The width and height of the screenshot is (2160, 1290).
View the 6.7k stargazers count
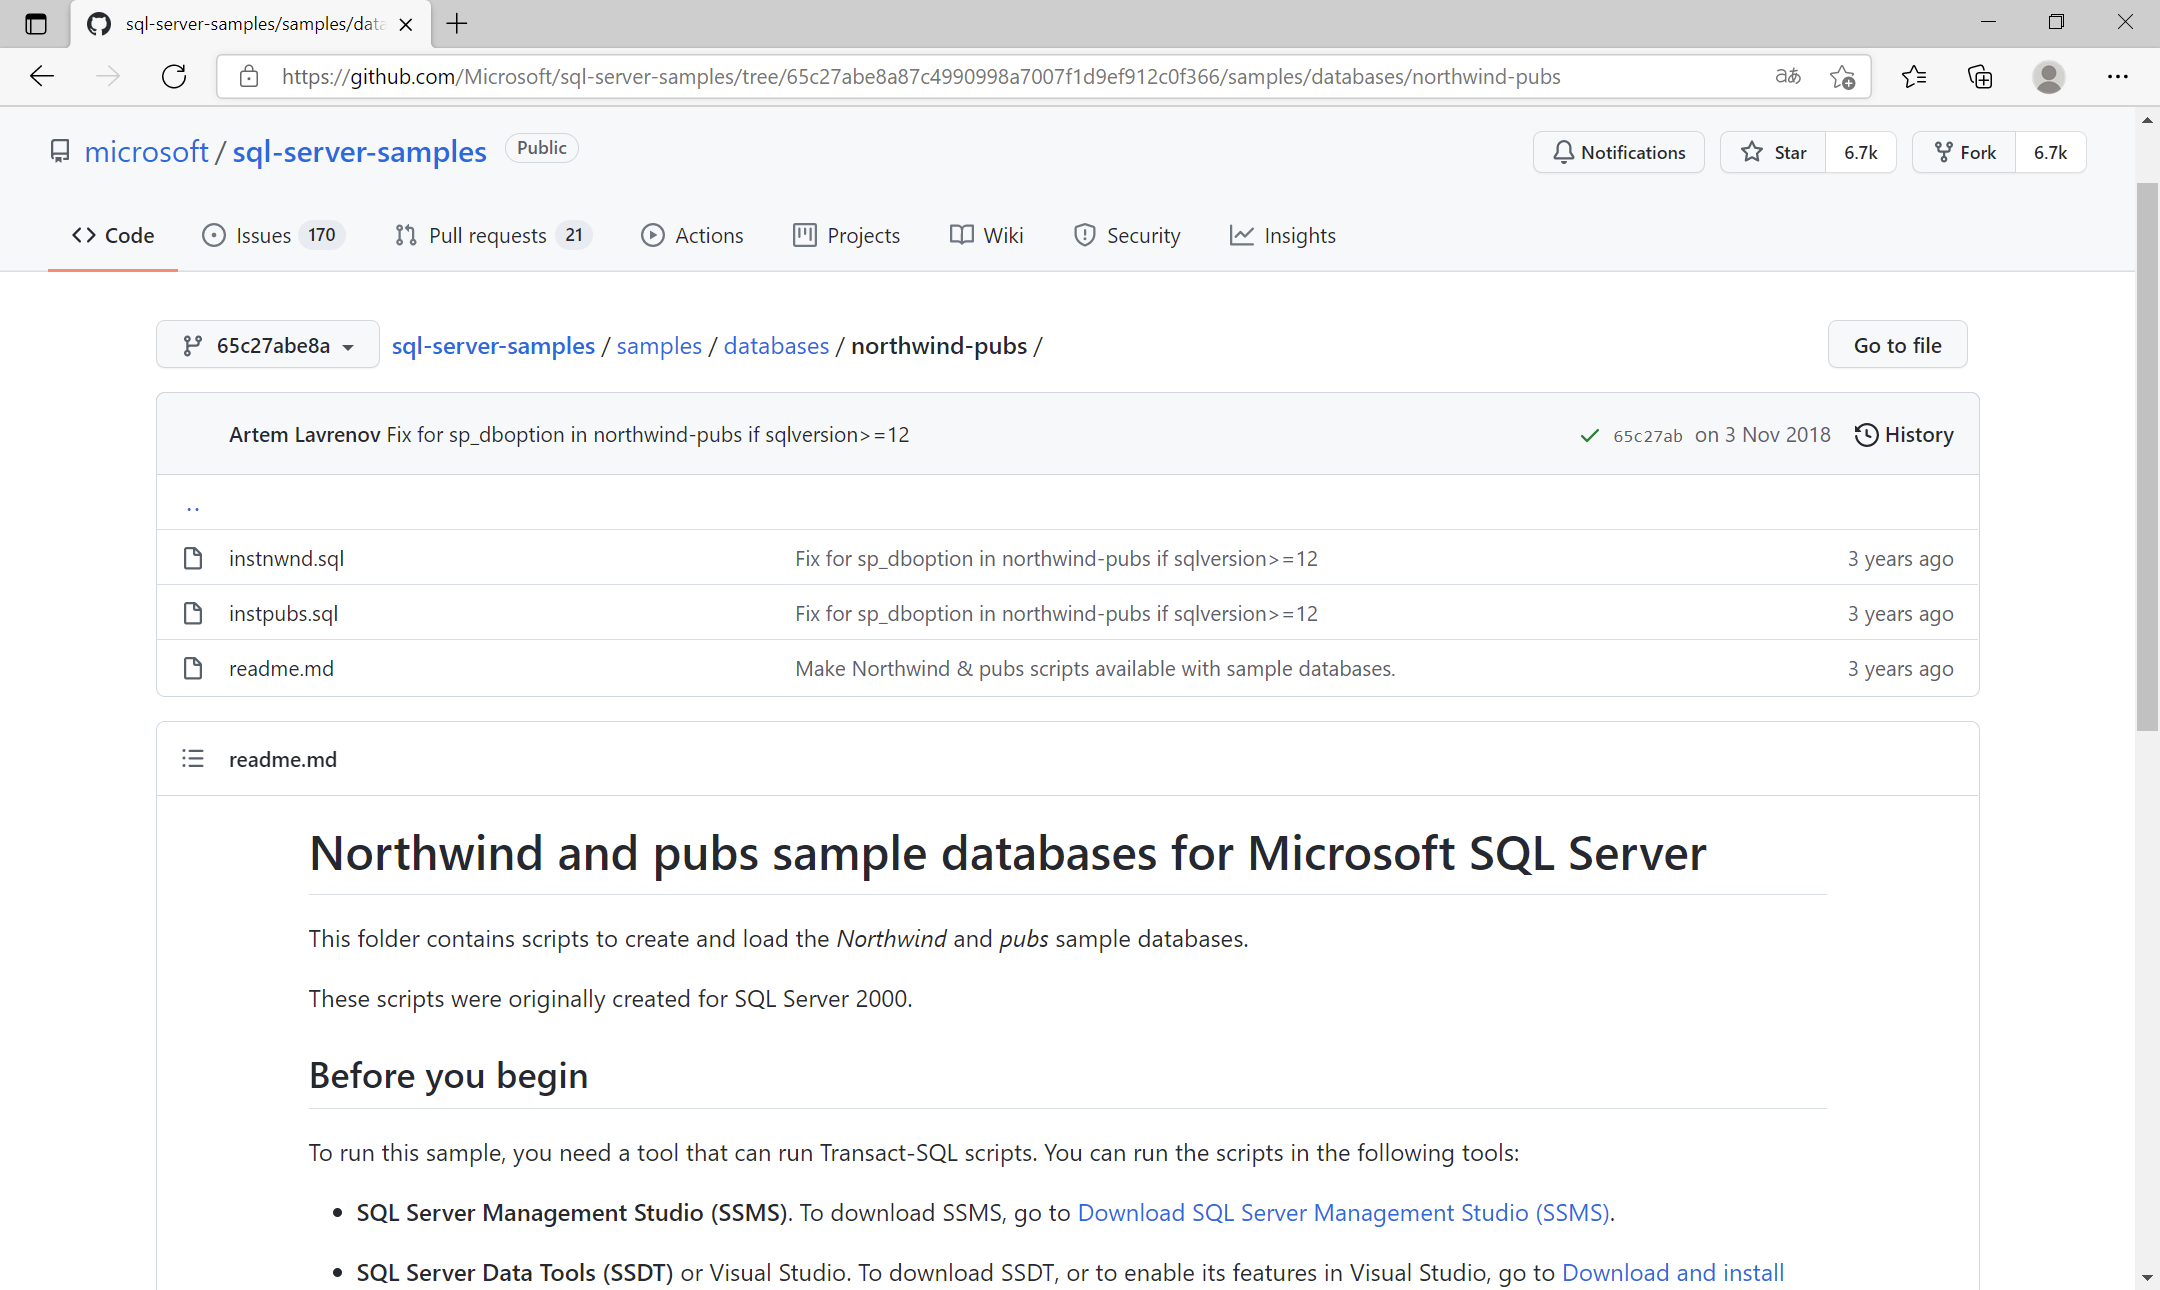click(x=1860, y=152)
